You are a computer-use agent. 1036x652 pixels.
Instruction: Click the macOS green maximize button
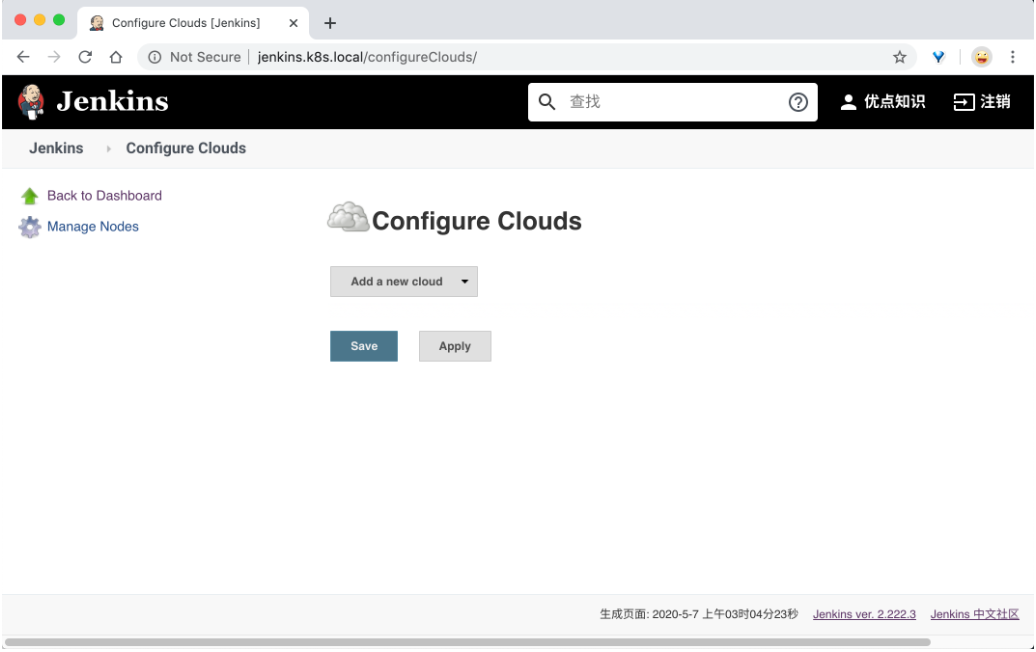[59, 20]
